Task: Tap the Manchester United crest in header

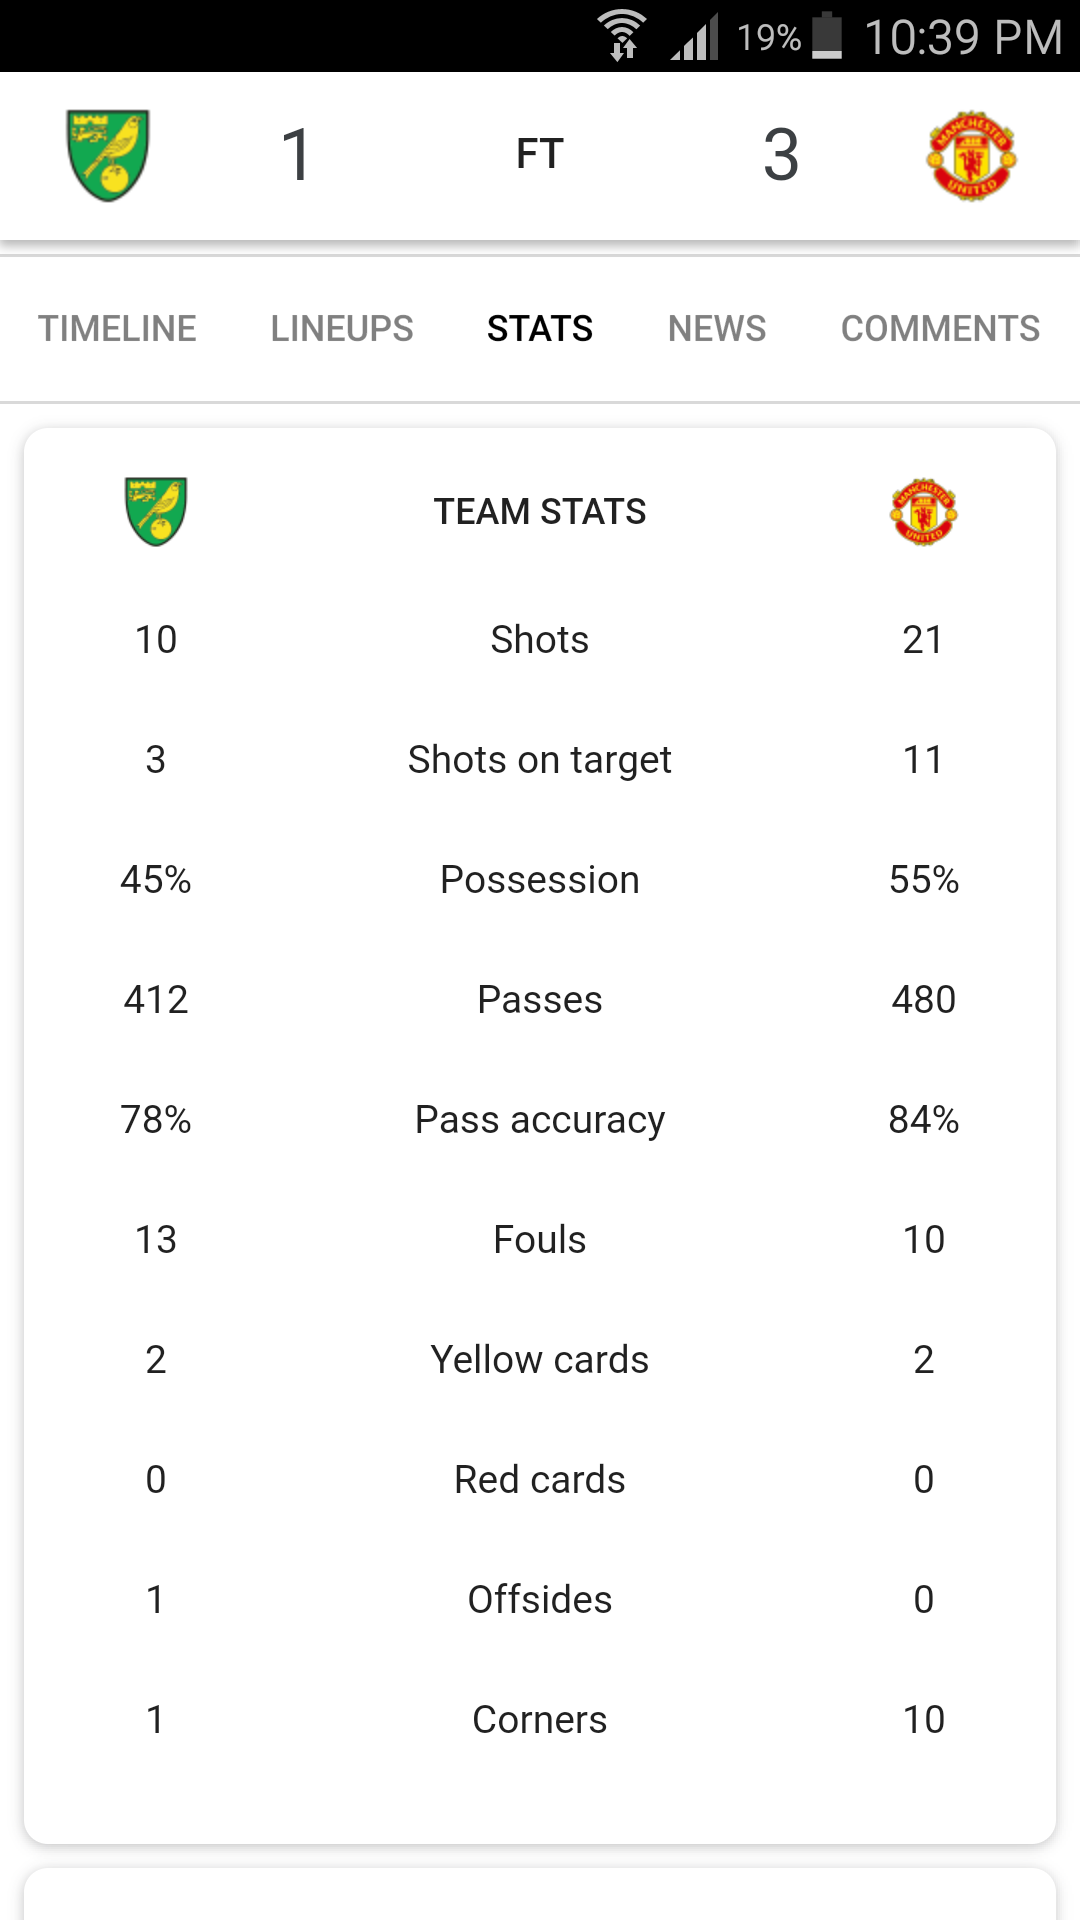Action: pos(971,156)
